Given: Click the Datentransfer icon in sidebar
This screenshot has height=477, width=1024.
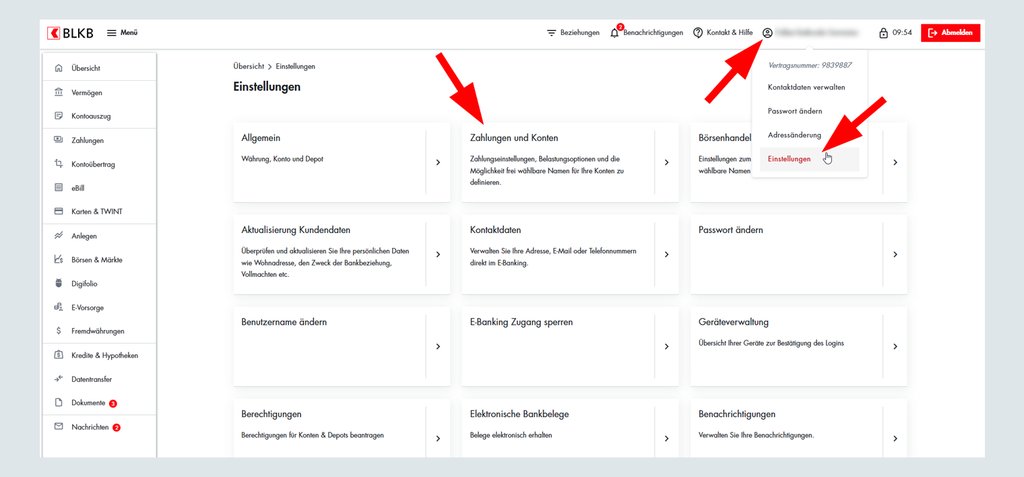Looking at the screenshot, I should tap(58, 379).
